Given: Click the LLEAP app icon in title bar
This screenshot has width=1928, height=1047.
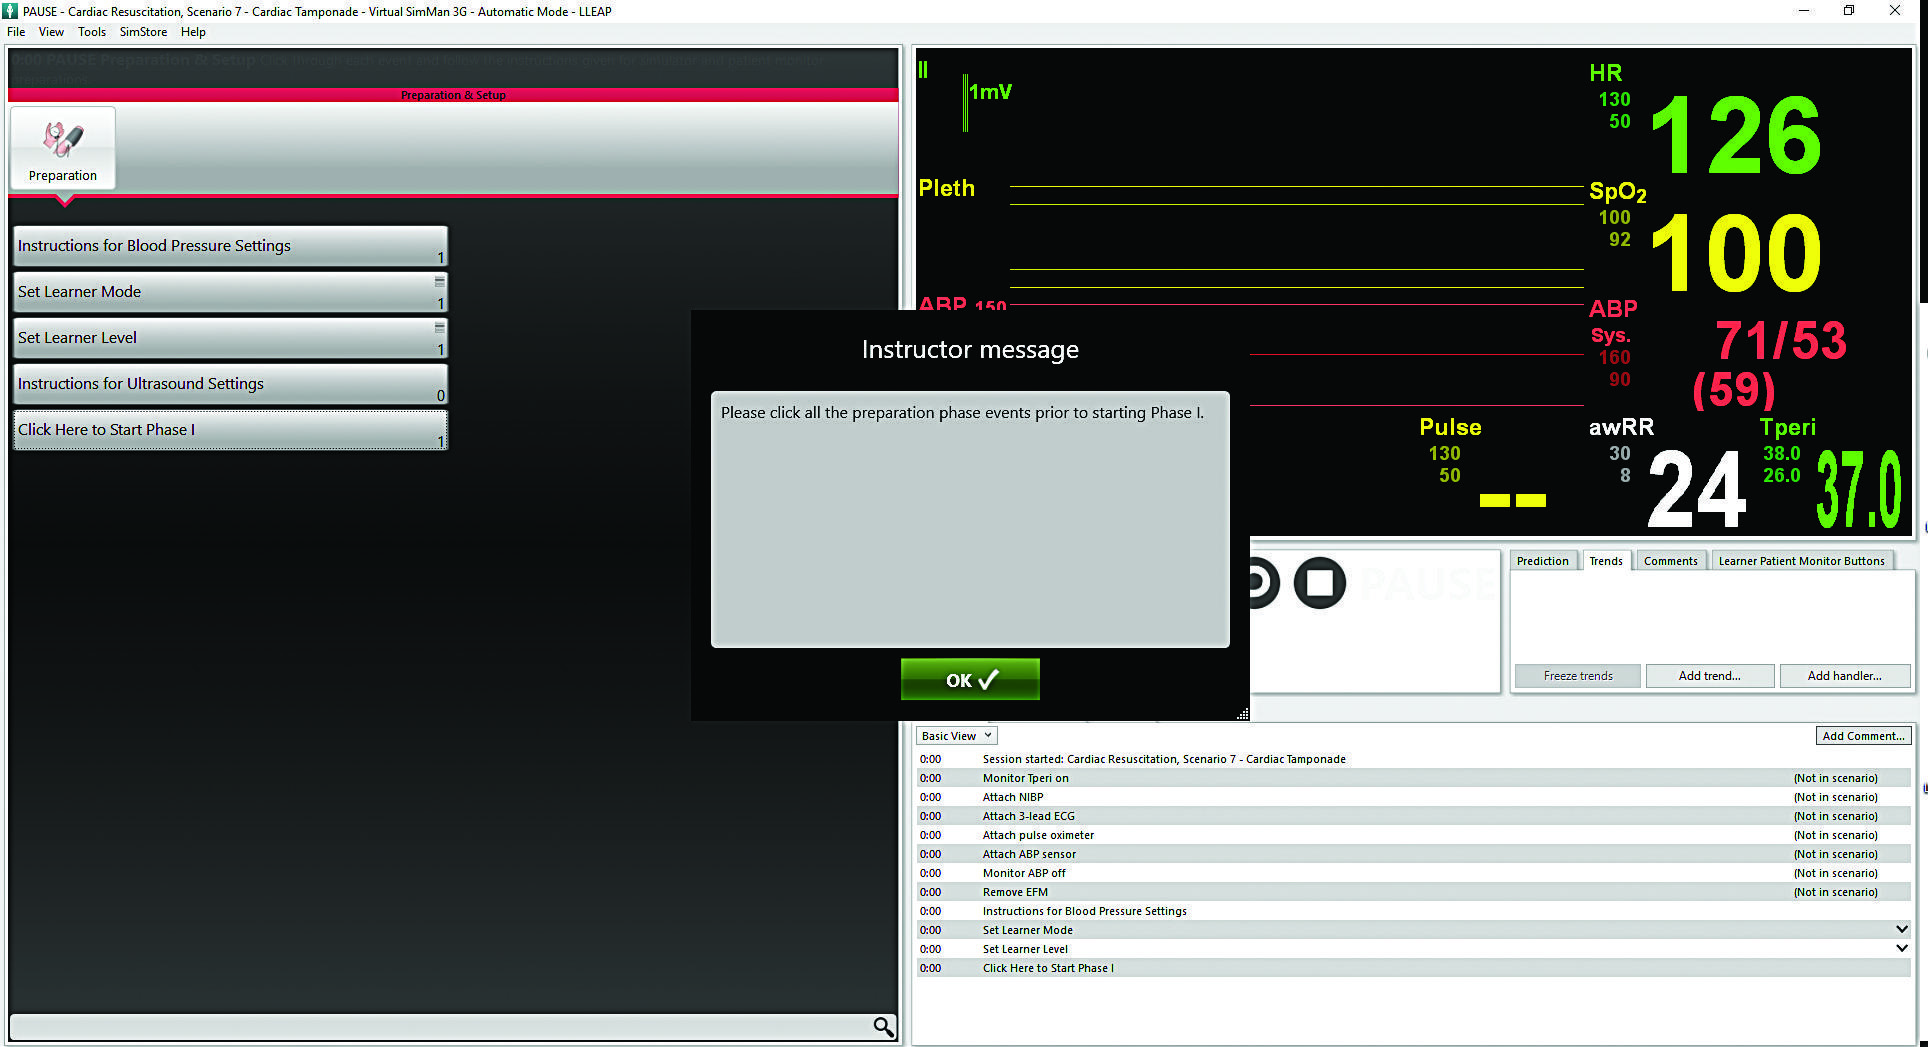Looking at the screenshot, I should point(10,11).
